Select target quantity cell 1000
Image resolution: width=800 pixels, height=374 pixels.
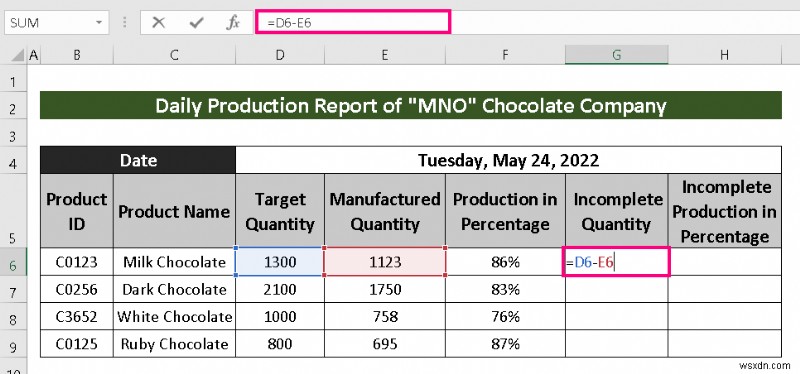tap(280, 316)
